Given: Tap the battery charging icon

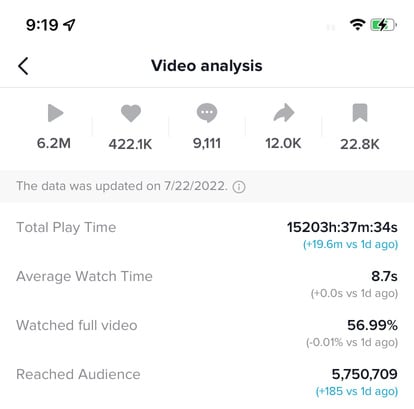Looking at the screenshot, I should coord(383,25).
